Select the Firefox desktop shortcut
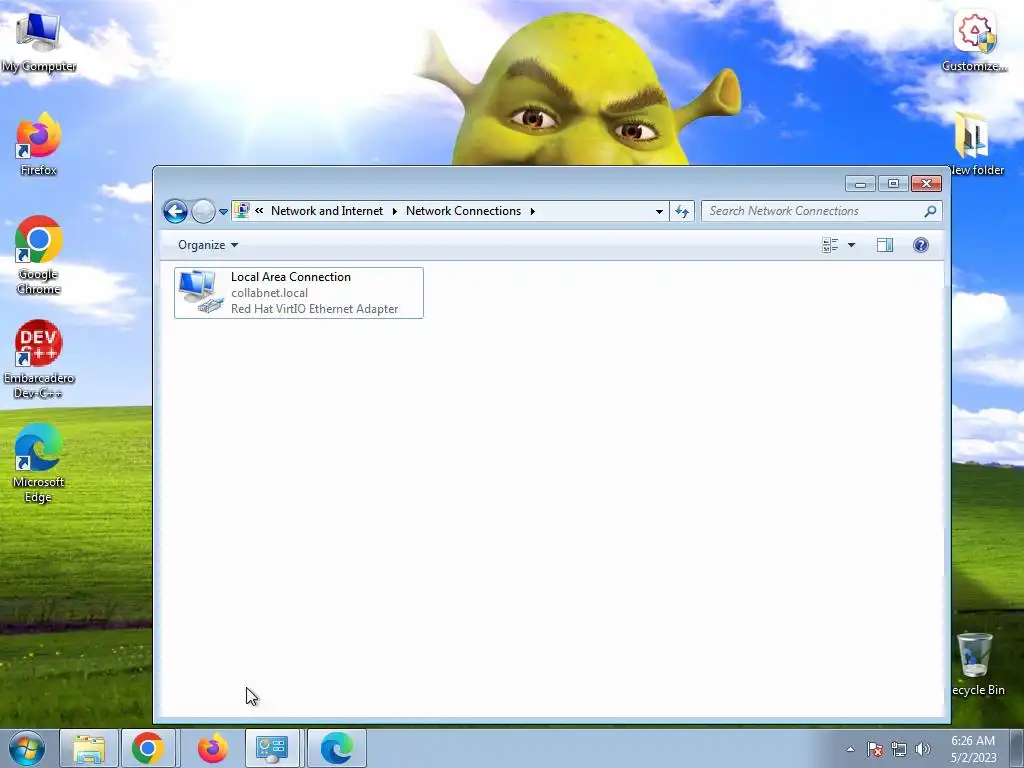1024x768 pixels. pos(39,144)
